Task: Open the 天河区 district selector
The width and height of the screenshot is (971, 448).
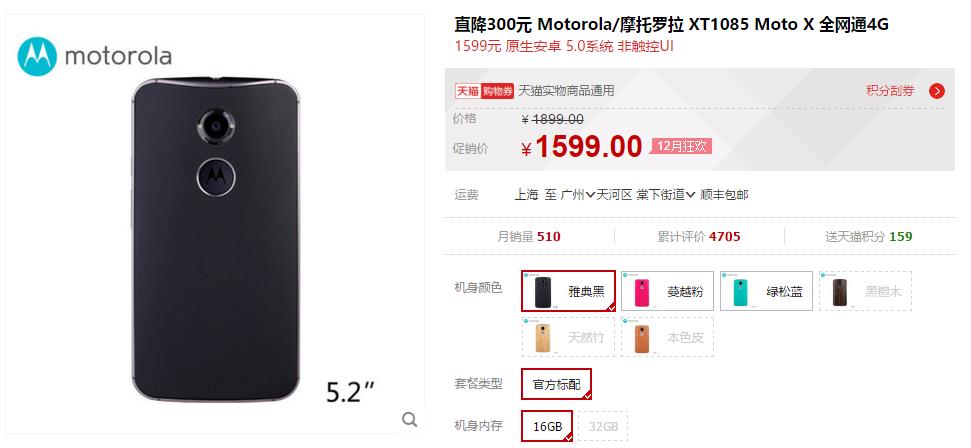Action: coord(614,195)
